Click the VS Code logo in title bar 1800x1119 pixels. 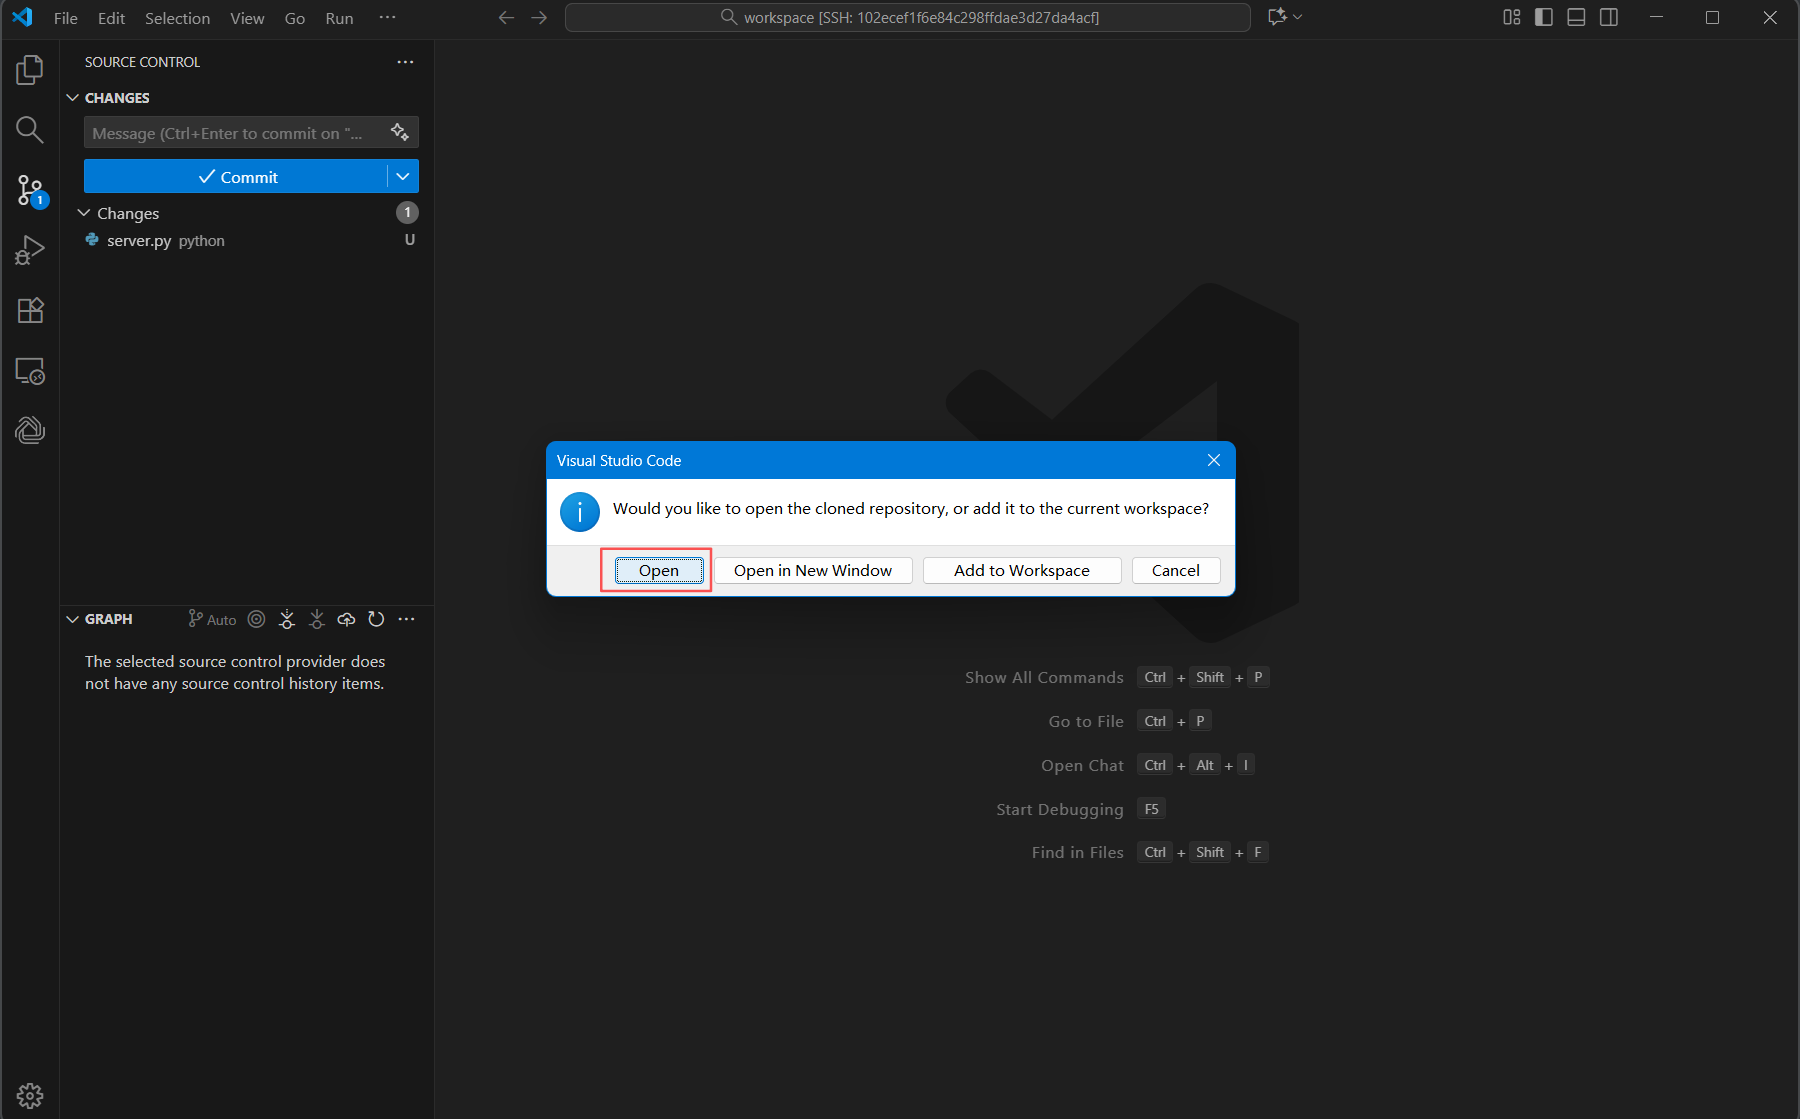(22, 17)
